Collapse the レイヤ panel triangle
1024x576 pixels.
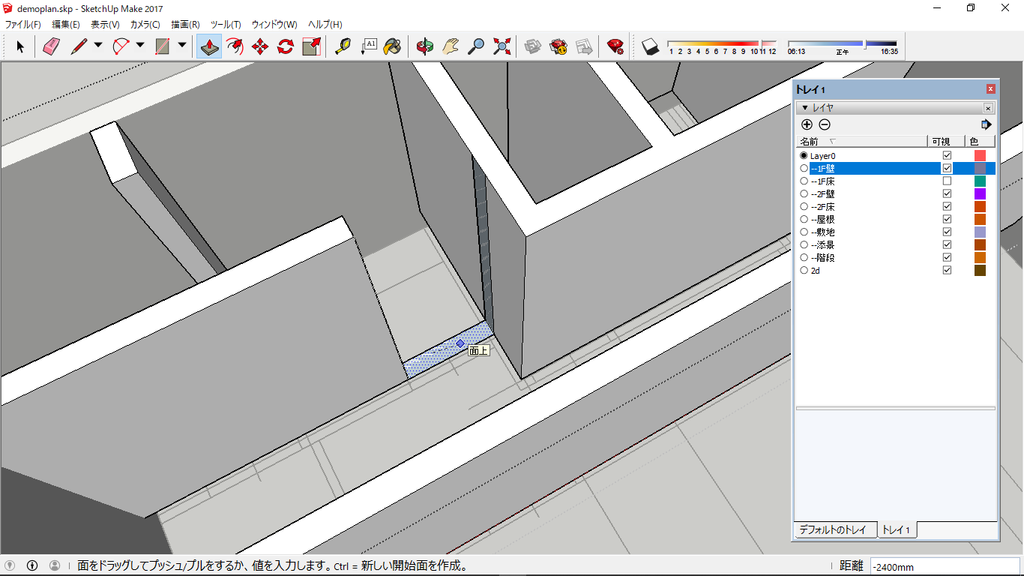(805, 108)
